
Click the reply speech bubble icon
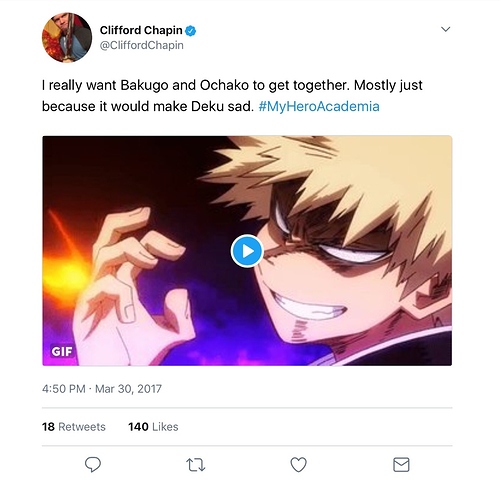[93, 464]
